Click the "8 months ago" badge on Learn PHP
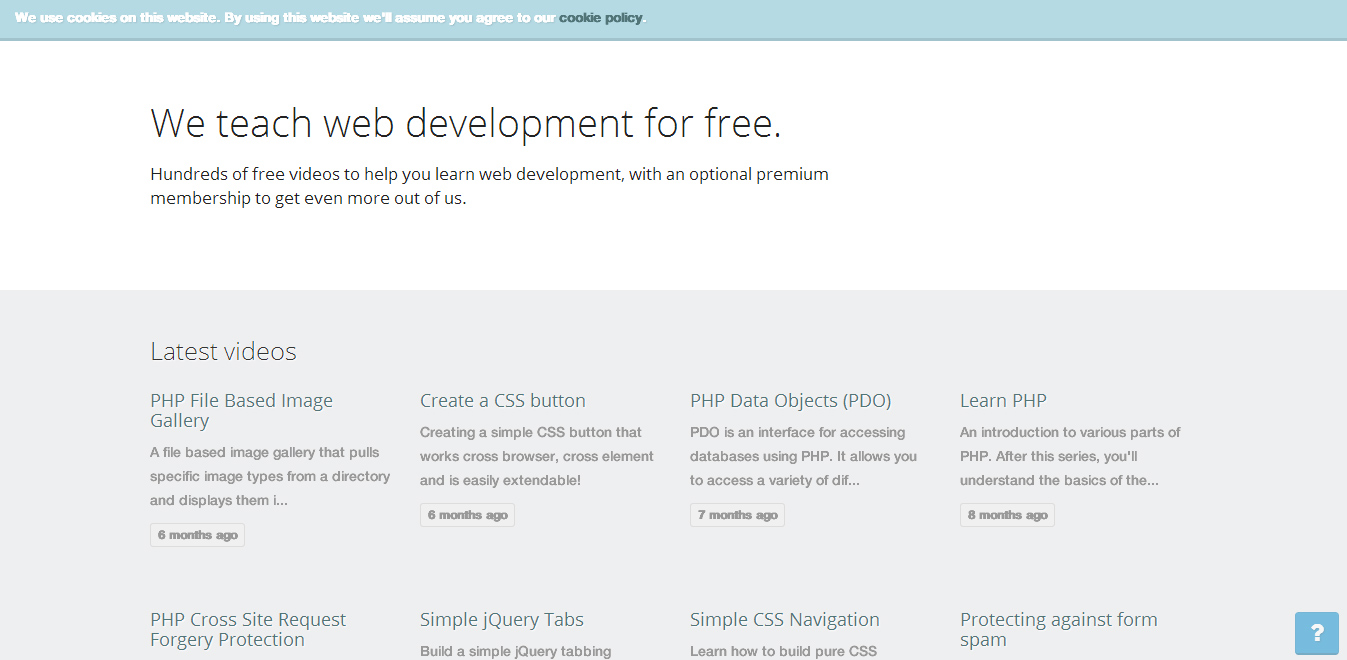Viewport: 1347px width, 660px height. pos(1007,514)
